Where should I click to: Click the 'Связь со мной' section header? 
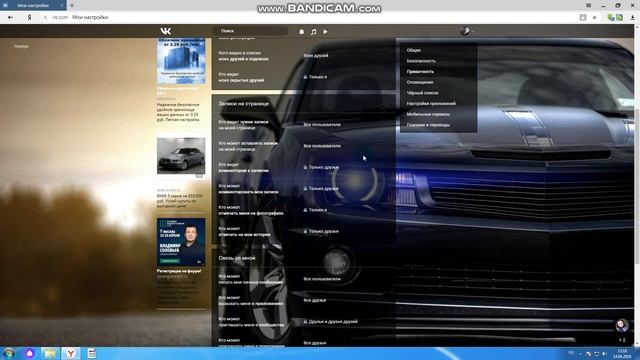237,258
